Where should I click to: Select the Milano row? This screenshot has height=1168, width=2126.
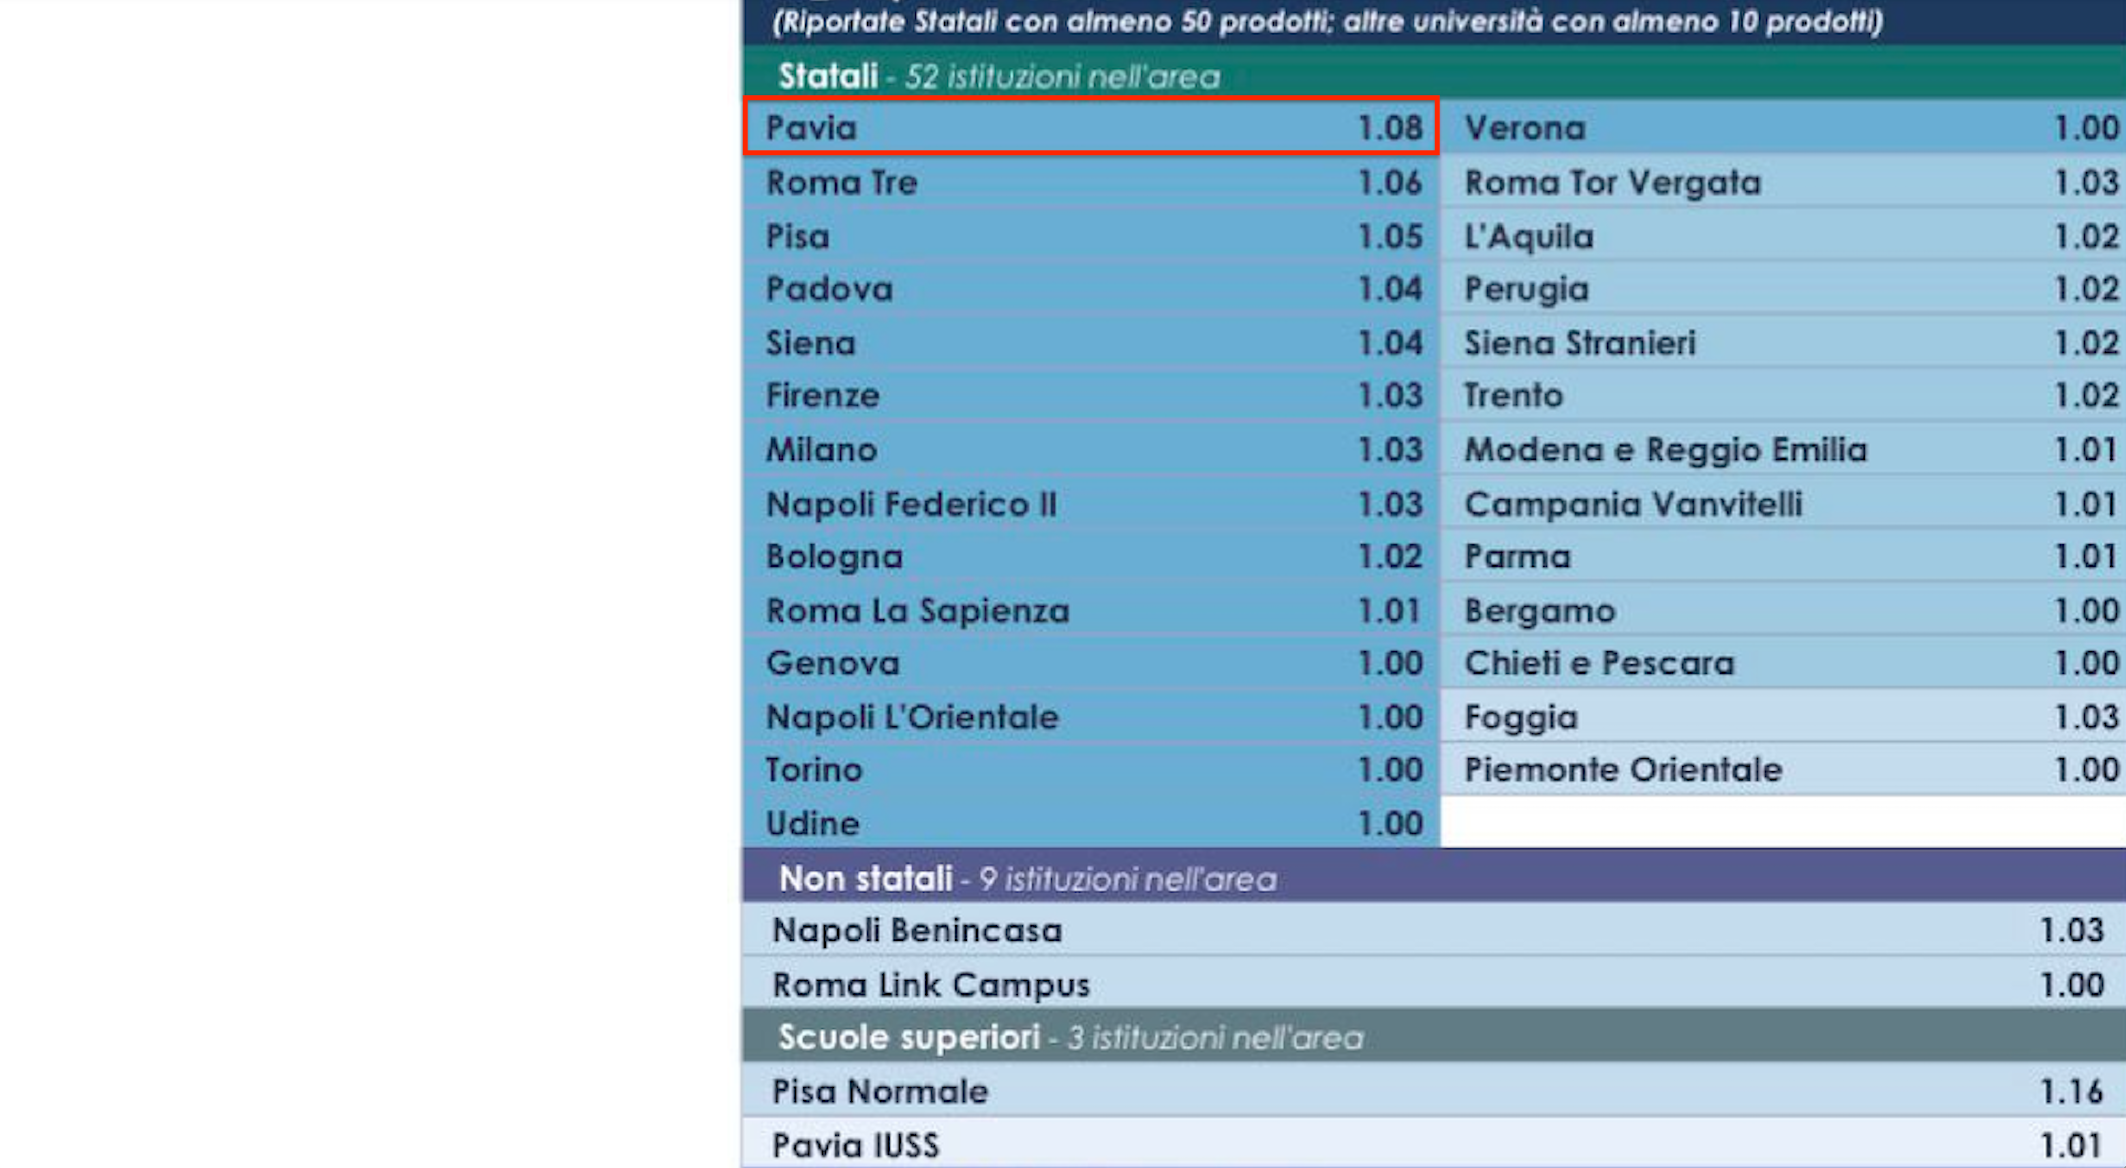(1091, 450)
